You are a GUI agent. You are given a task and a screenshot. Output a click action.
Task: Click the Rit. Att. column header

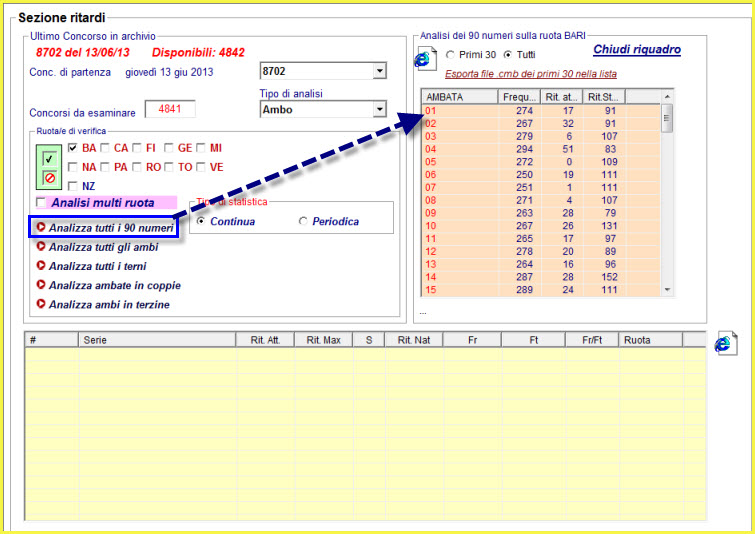[265, 340]
